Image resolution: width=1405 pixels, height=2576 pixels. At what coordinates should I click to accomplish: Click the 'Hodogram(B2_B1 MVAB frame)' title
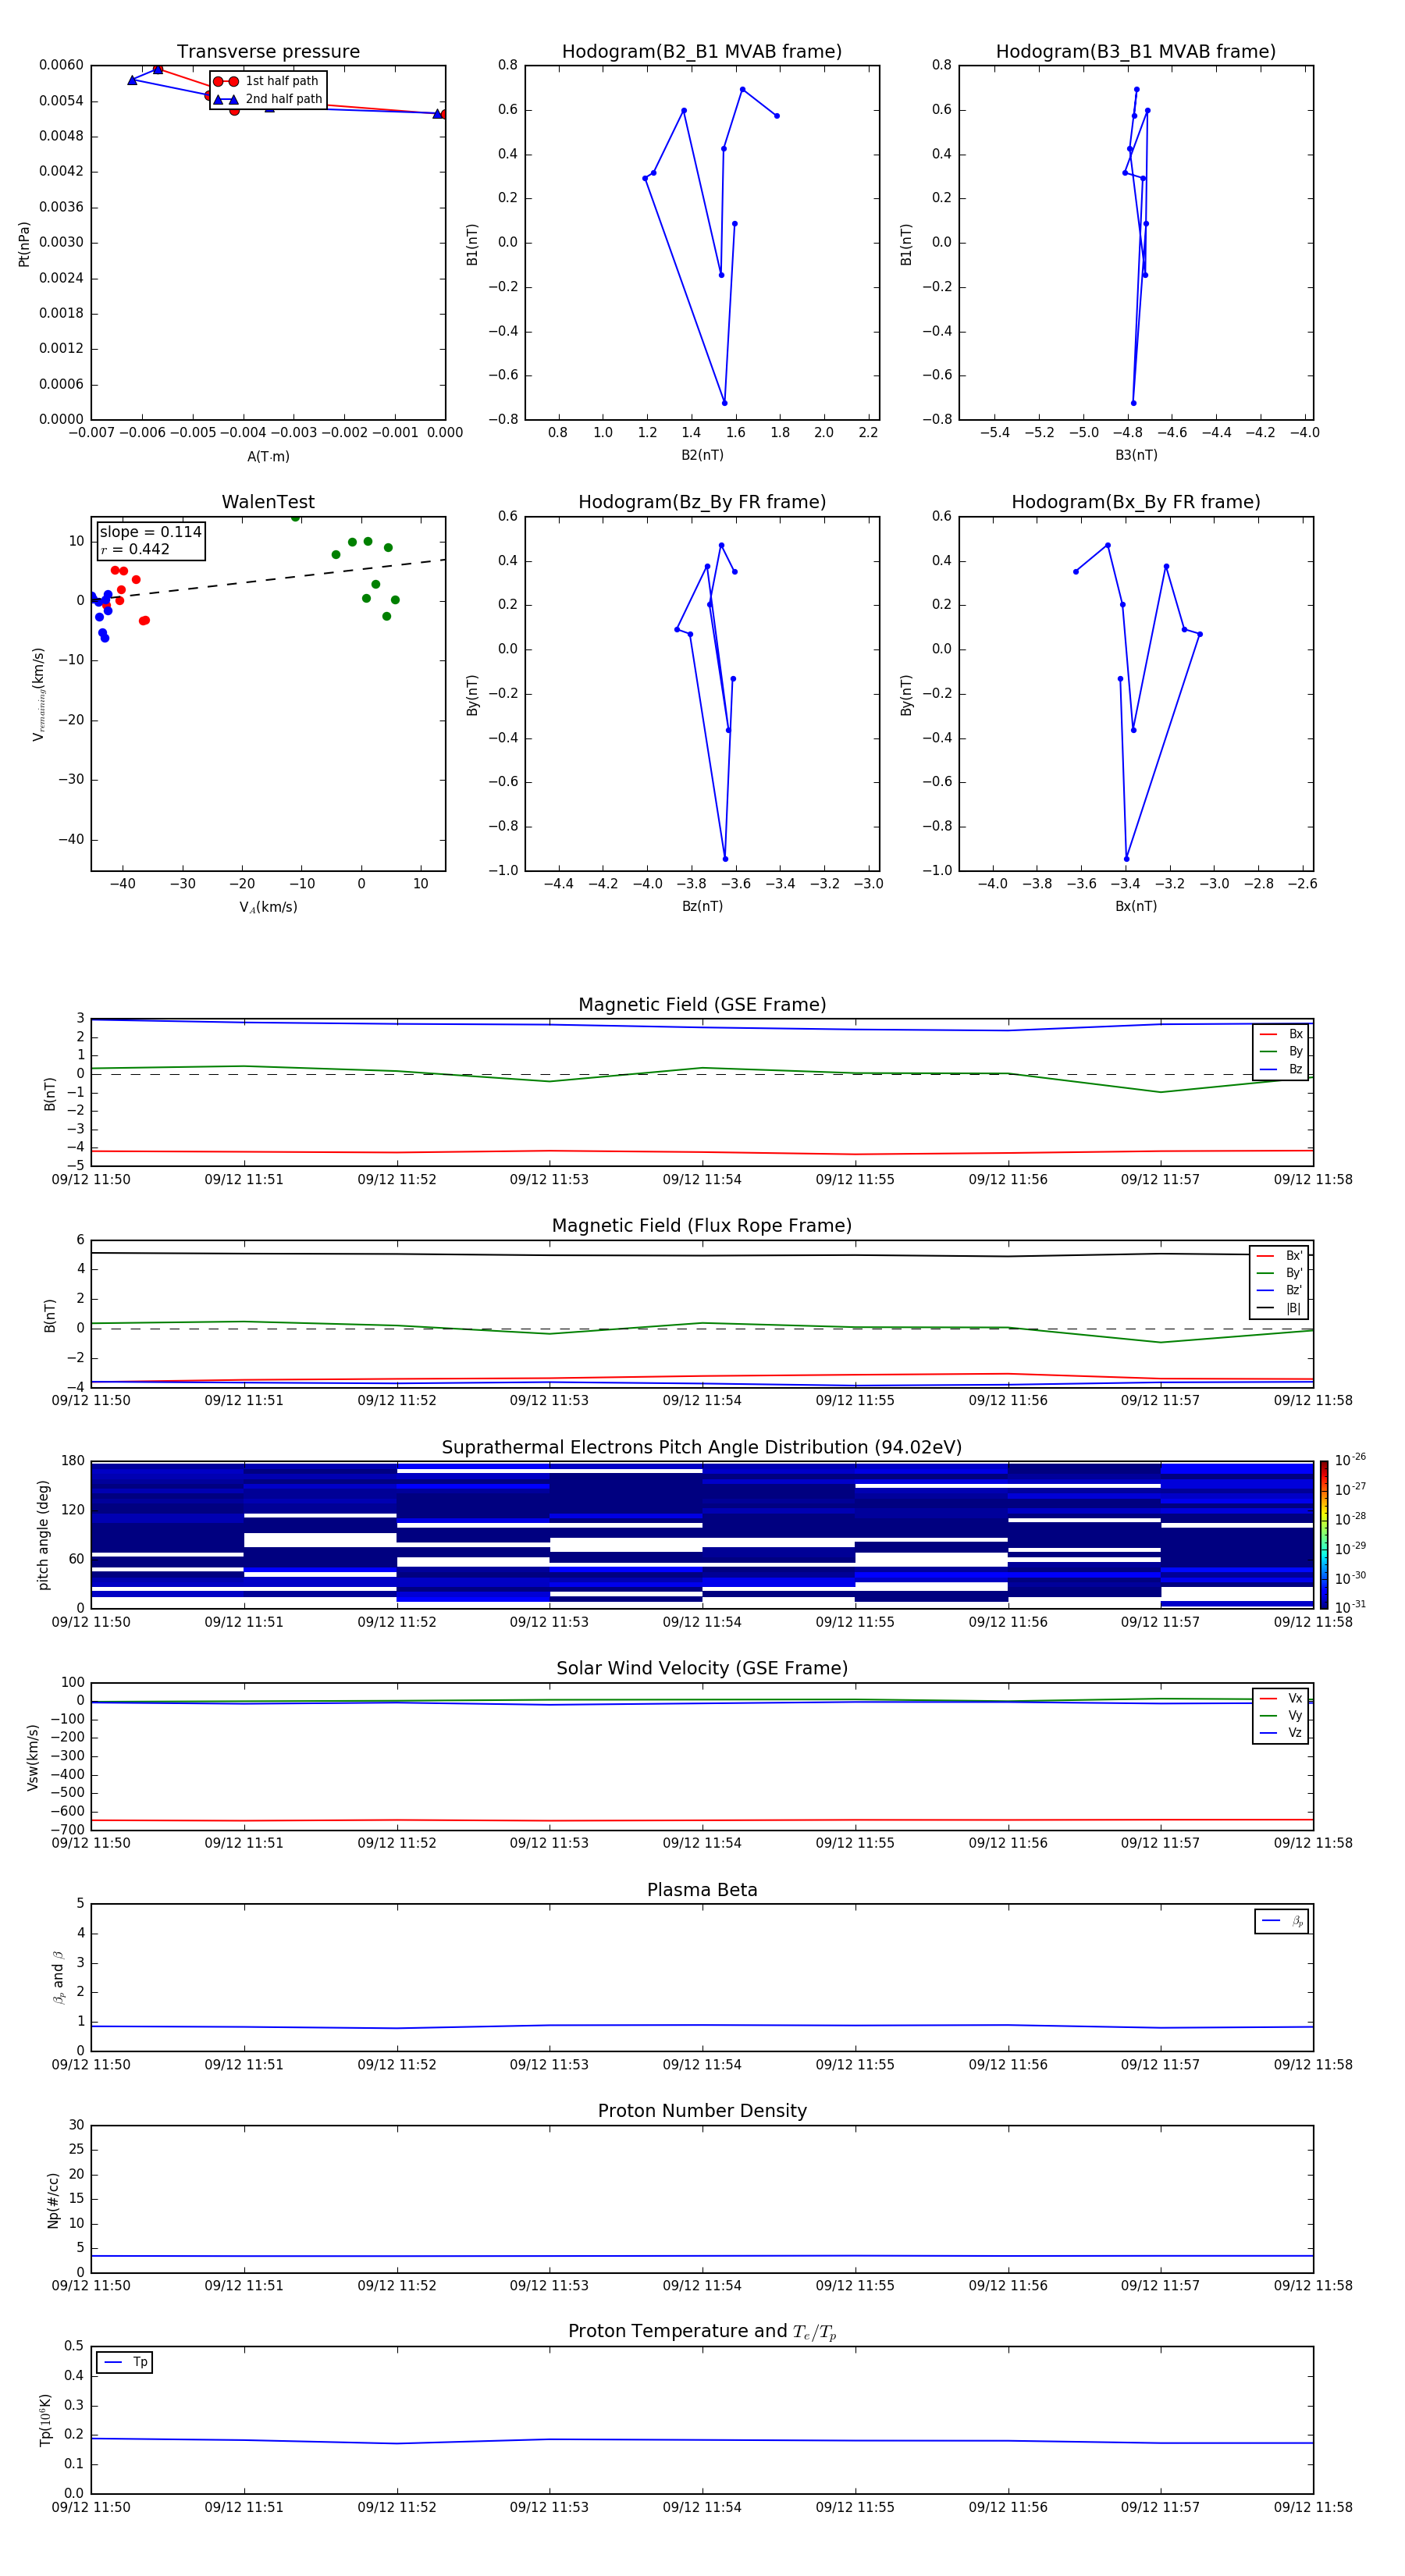pos(702,51)
